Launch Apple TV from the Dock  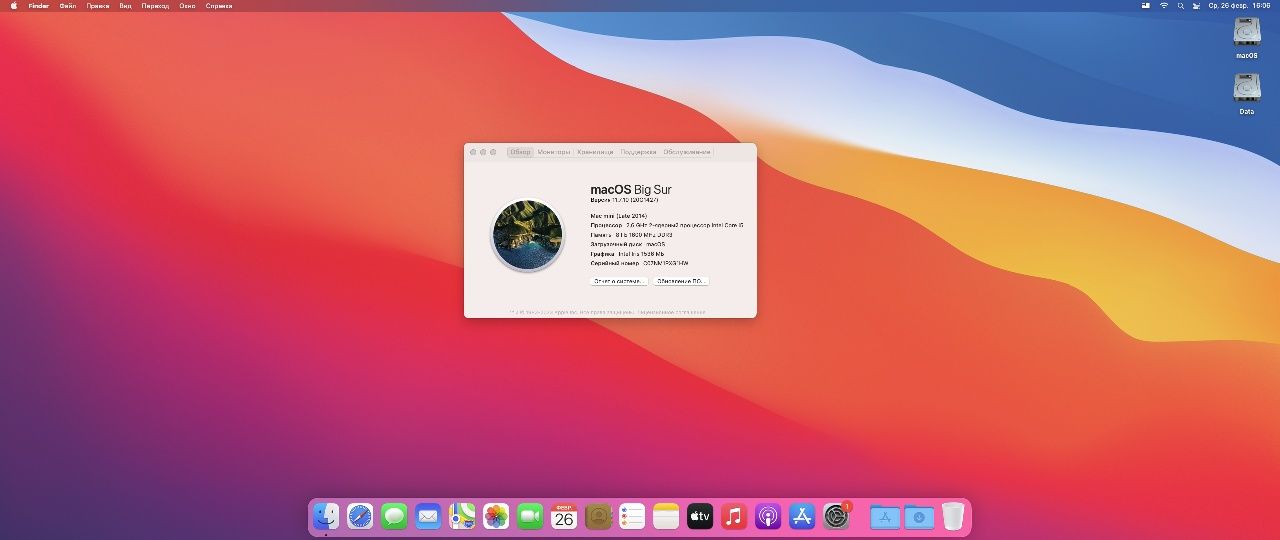coord(700,516)
